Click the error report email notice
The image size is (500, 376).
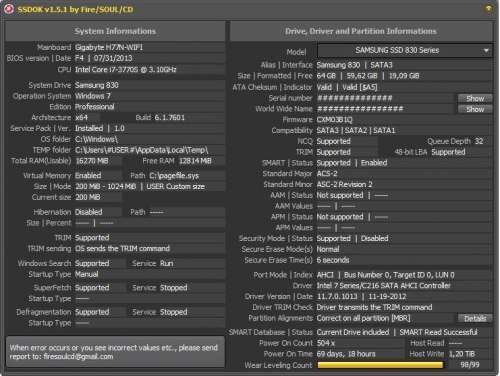coord(115,352)
